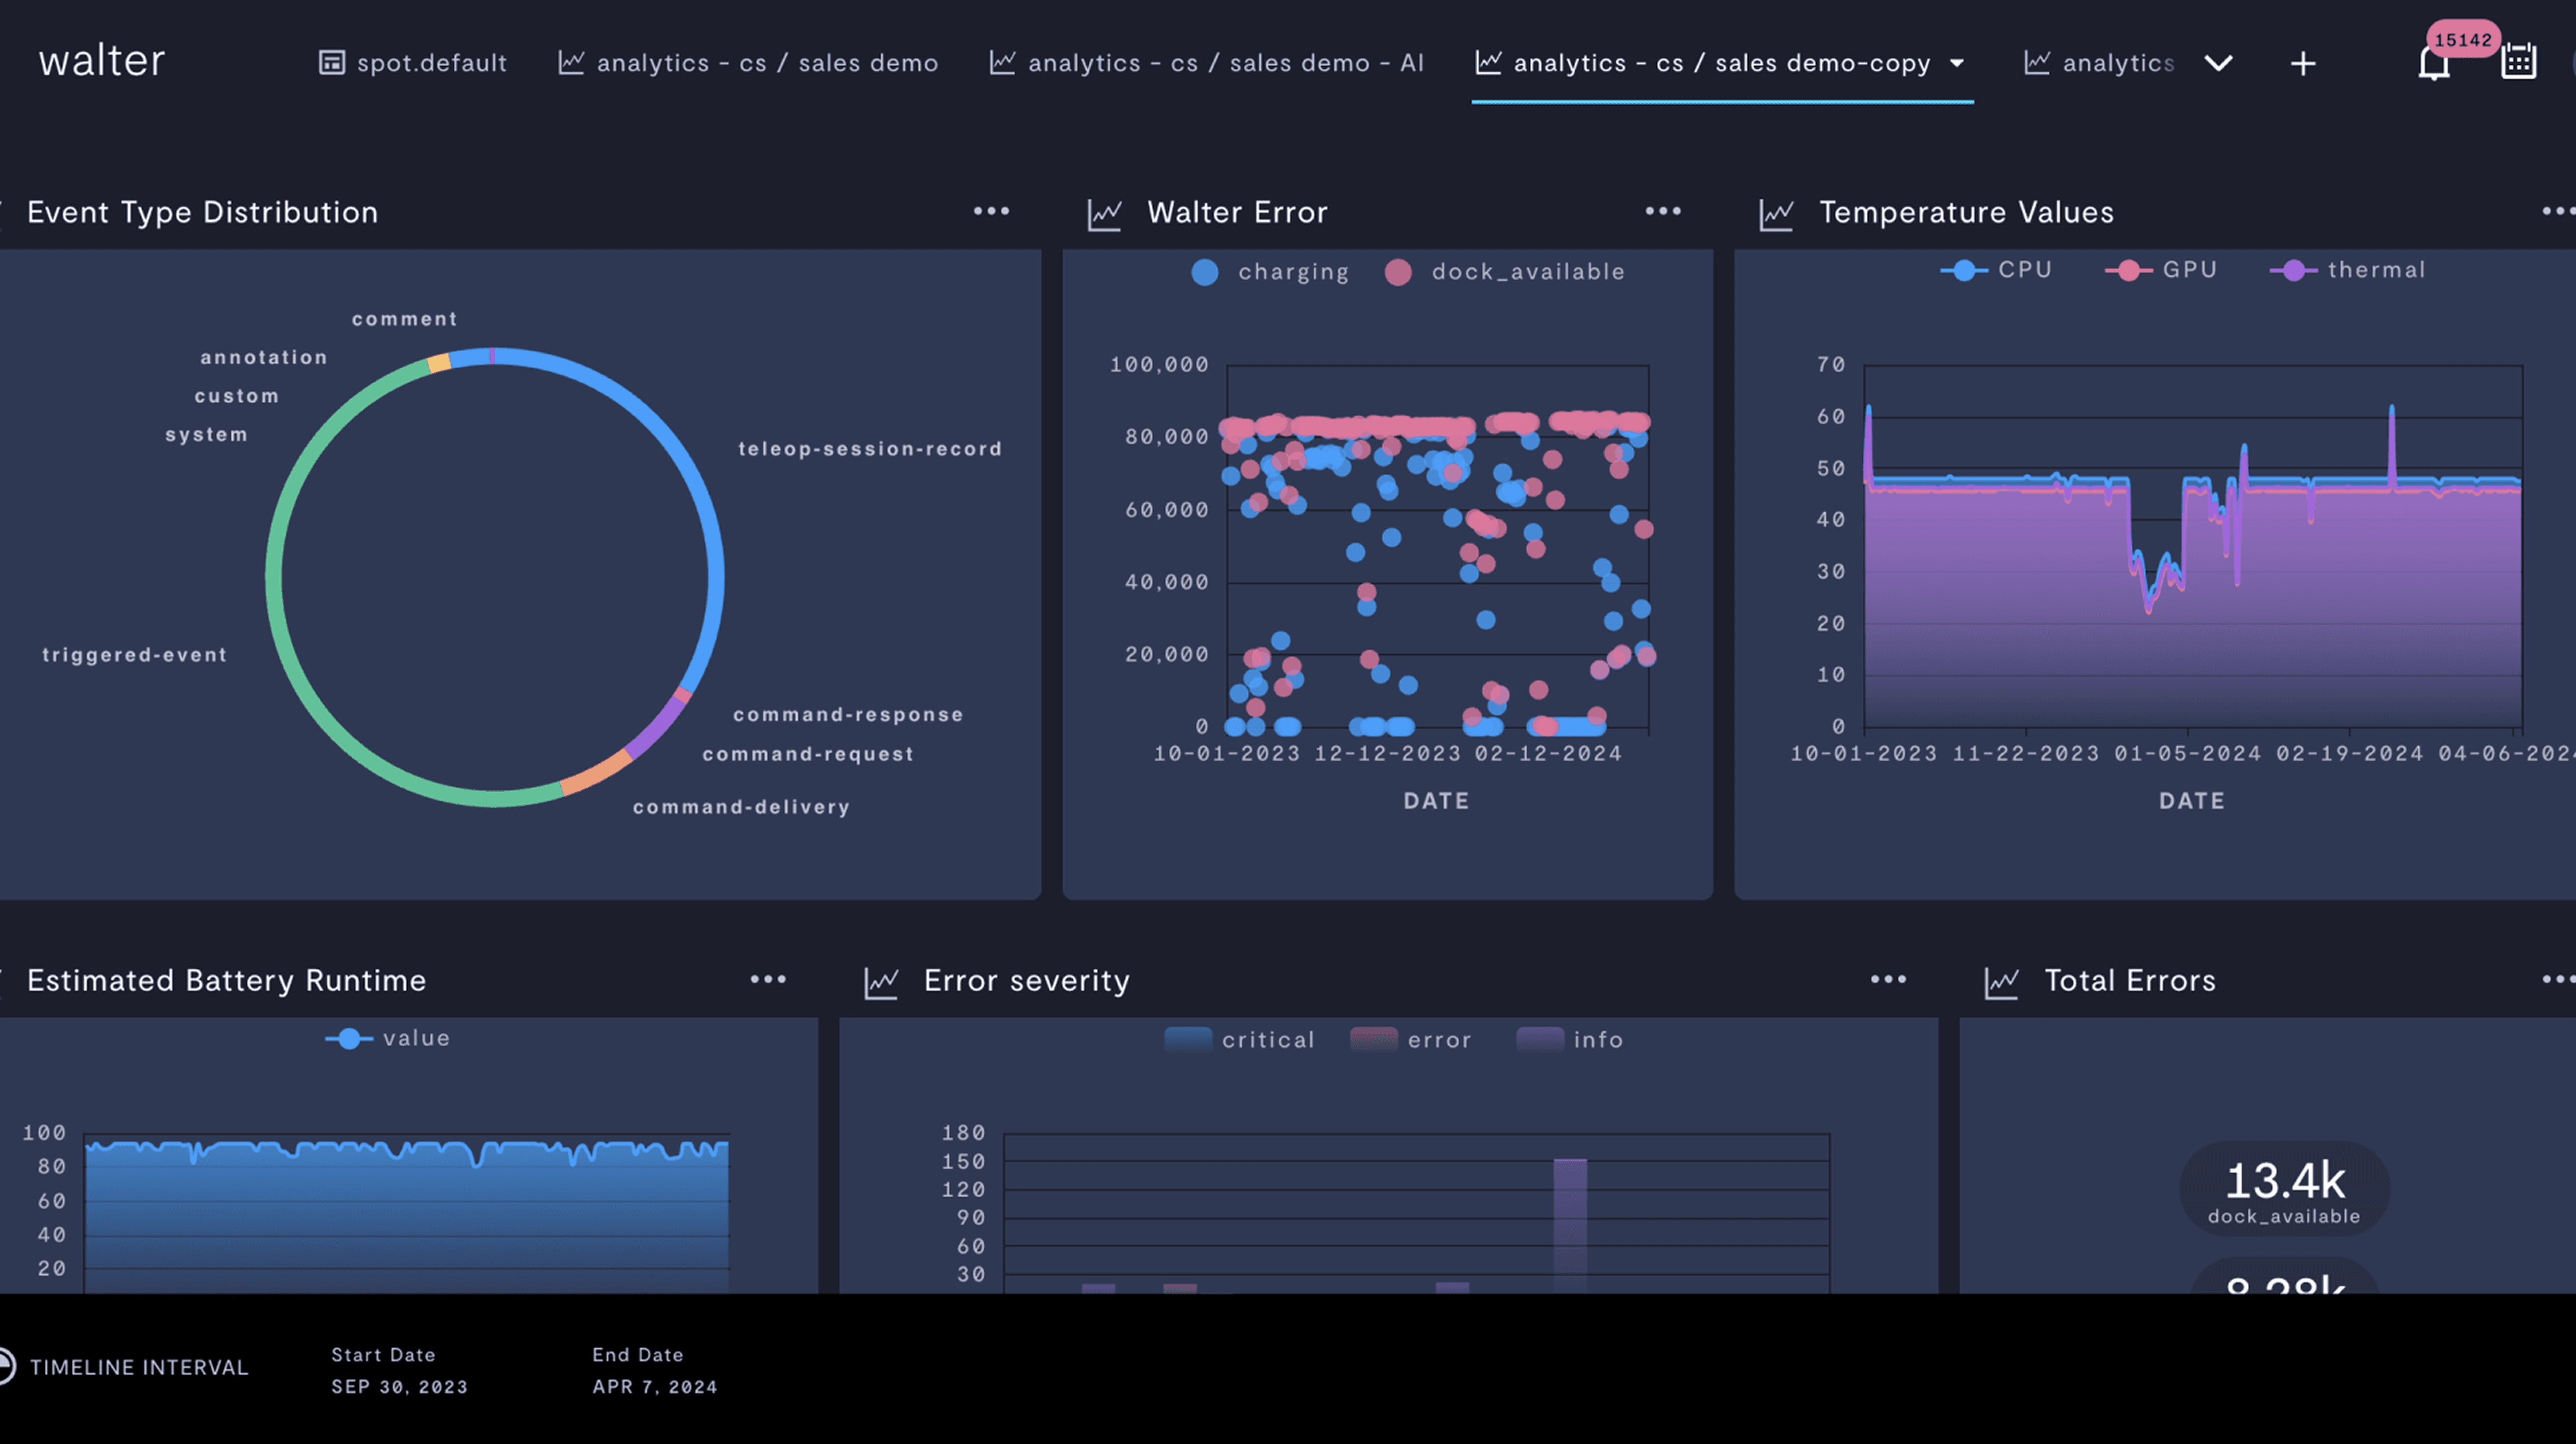The width and height of the screenshot is (2576, 1444).
Task: Open the calendar icon in top bar
Action: (x=2518, y=62)
